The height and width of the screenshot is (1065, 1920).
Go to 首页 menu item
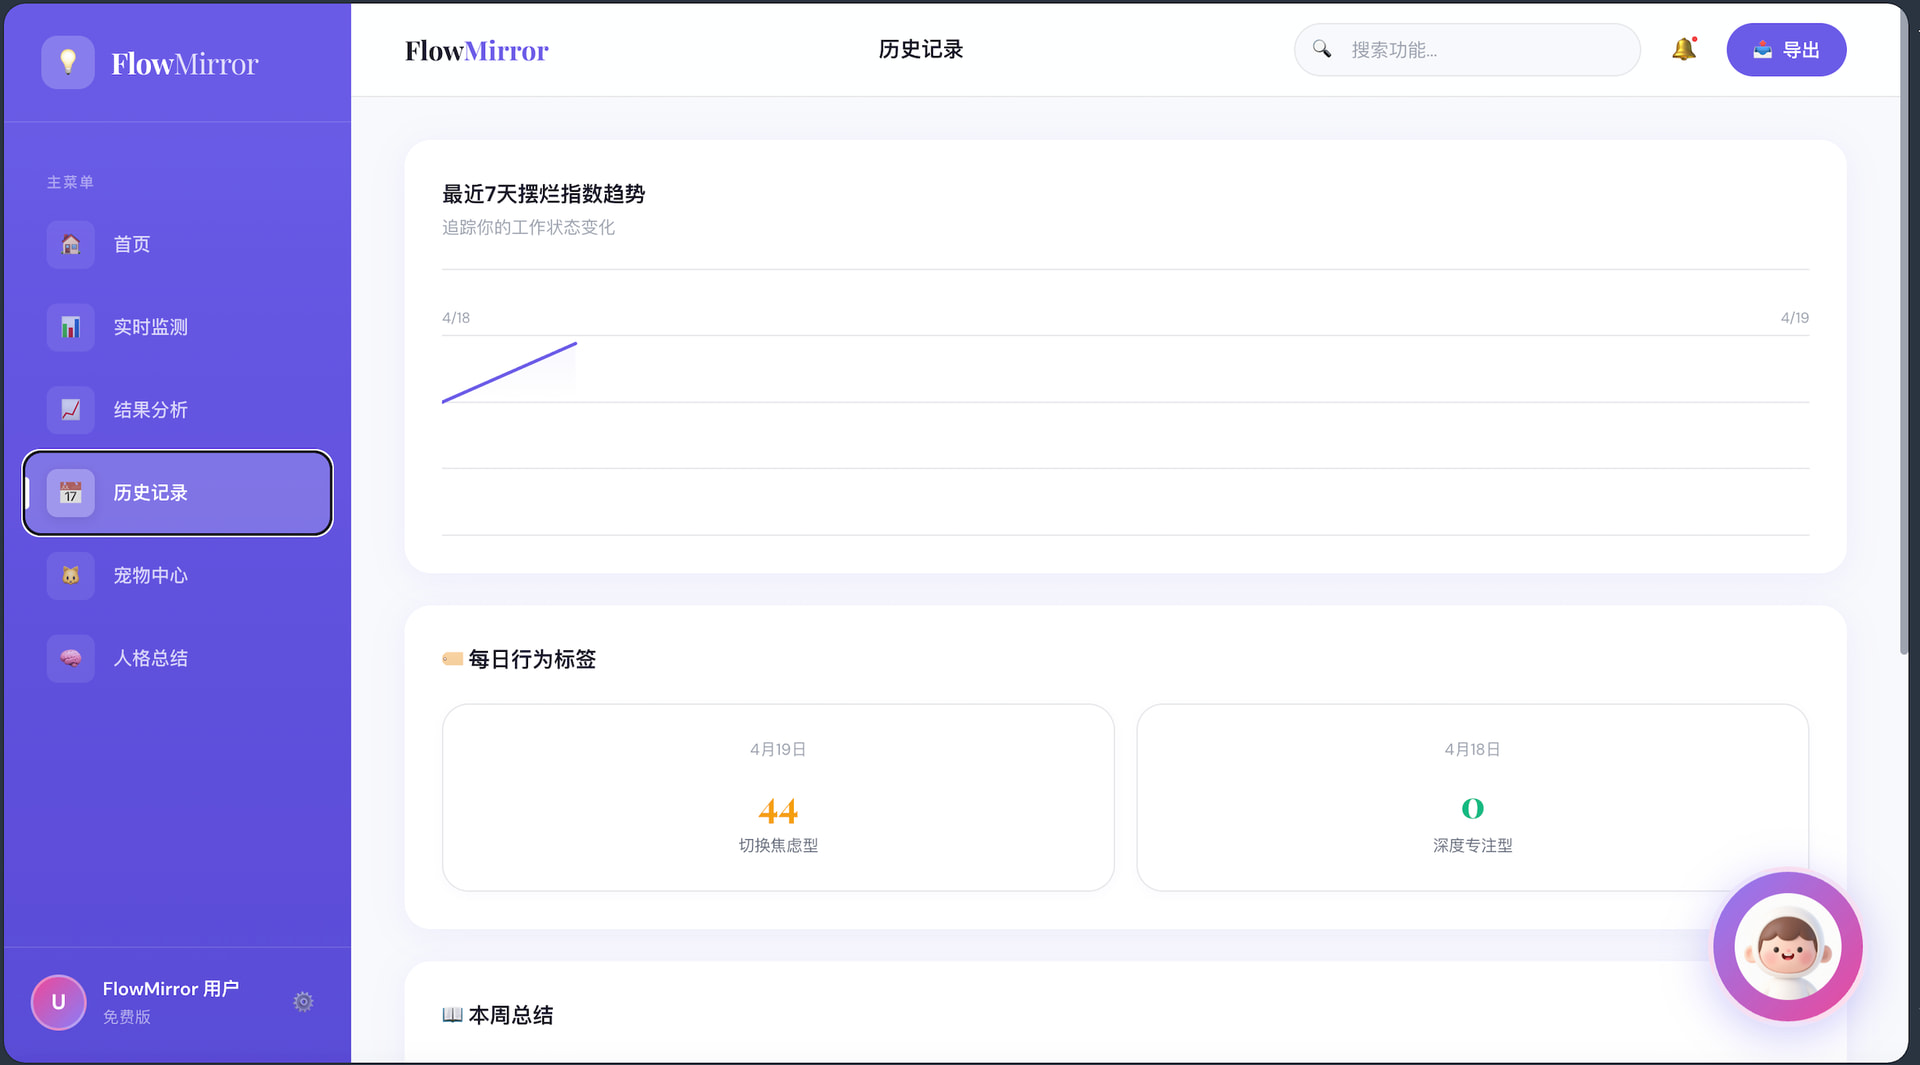click(x=131, y=245)
